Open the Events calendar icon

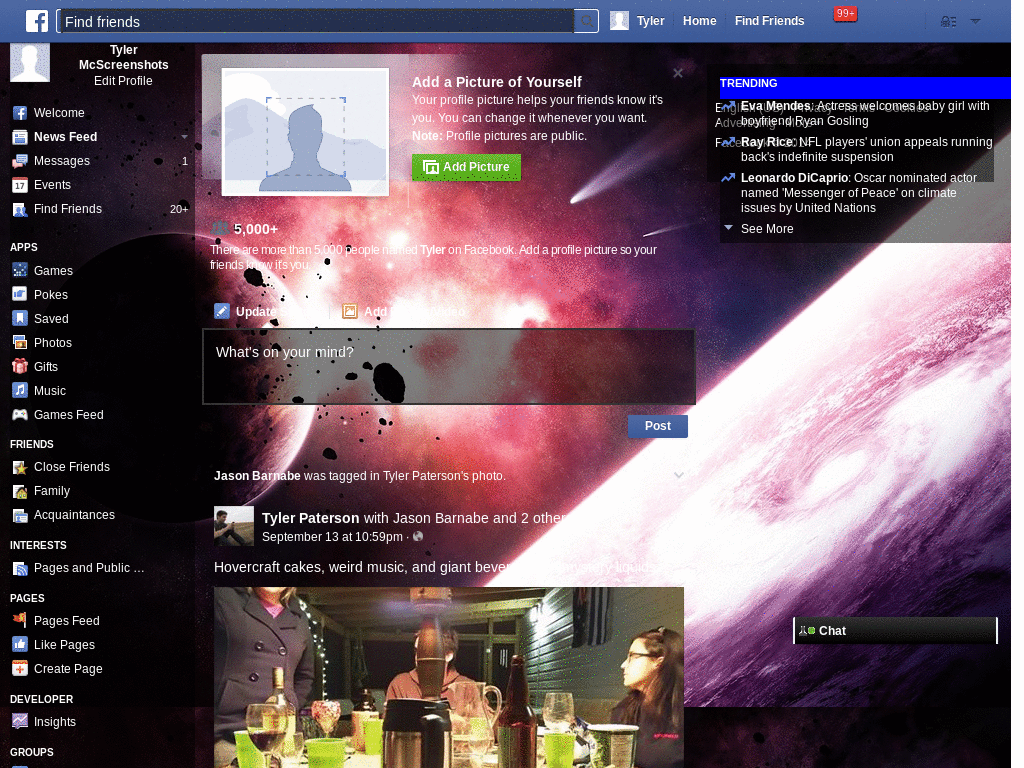20,185
